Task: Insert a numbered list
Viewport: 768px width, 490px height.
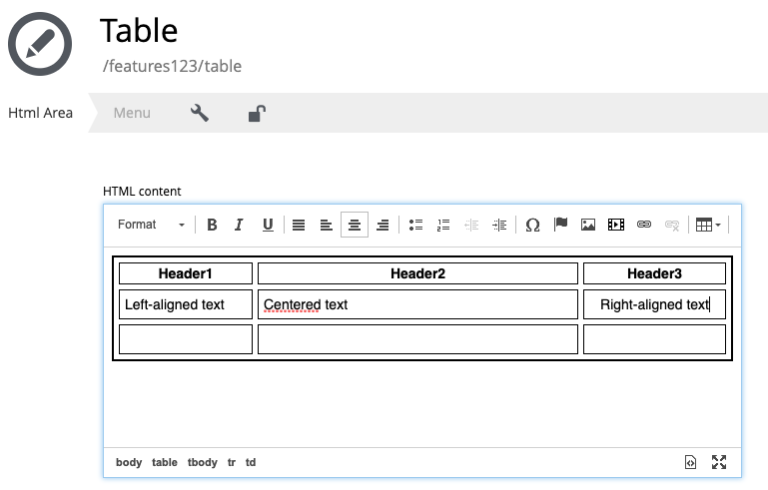Action: coord(443,225)
